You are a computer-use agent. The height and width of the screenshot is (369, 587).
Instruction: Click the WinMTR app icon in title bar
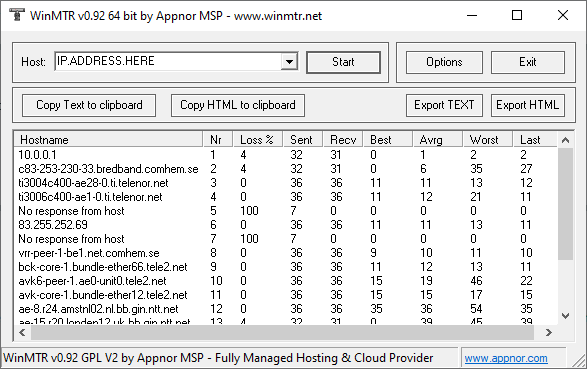pos(16,15)
